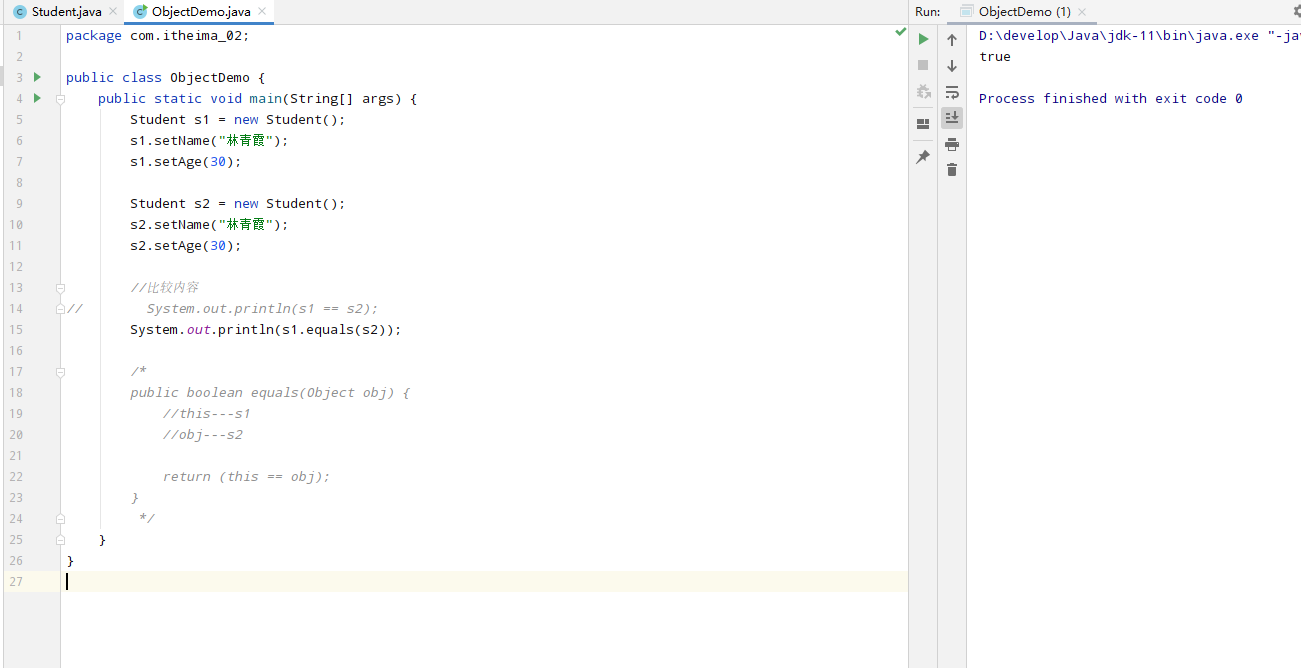Click fold end marker at line 24

click(x=61, y=519)
